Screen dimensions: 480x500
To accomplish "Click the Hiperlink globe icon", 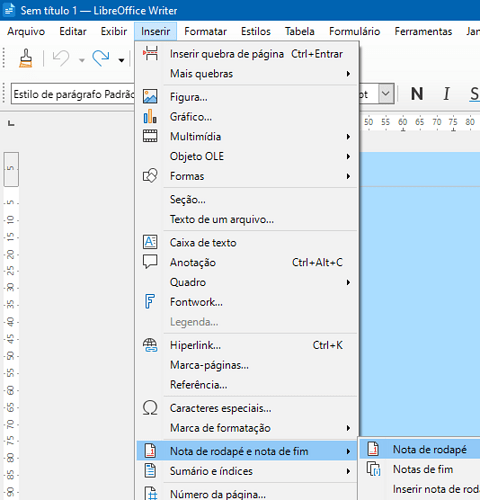I will click(150, 345).
